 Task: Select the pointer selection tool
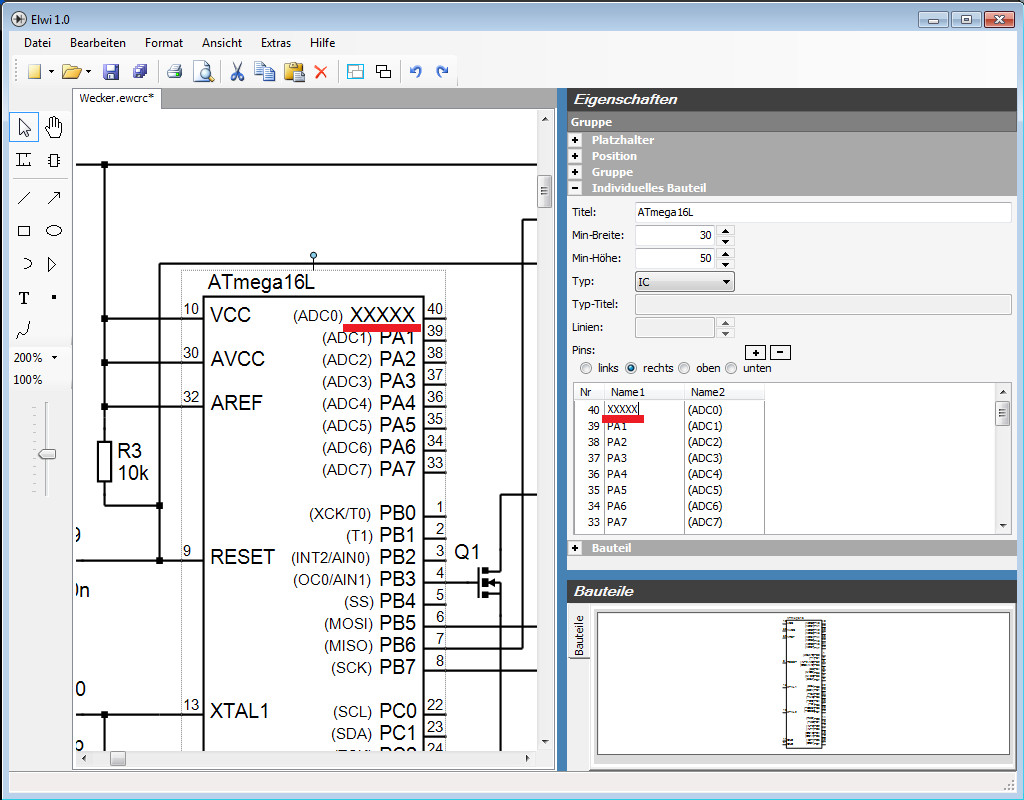coord(24,127)
